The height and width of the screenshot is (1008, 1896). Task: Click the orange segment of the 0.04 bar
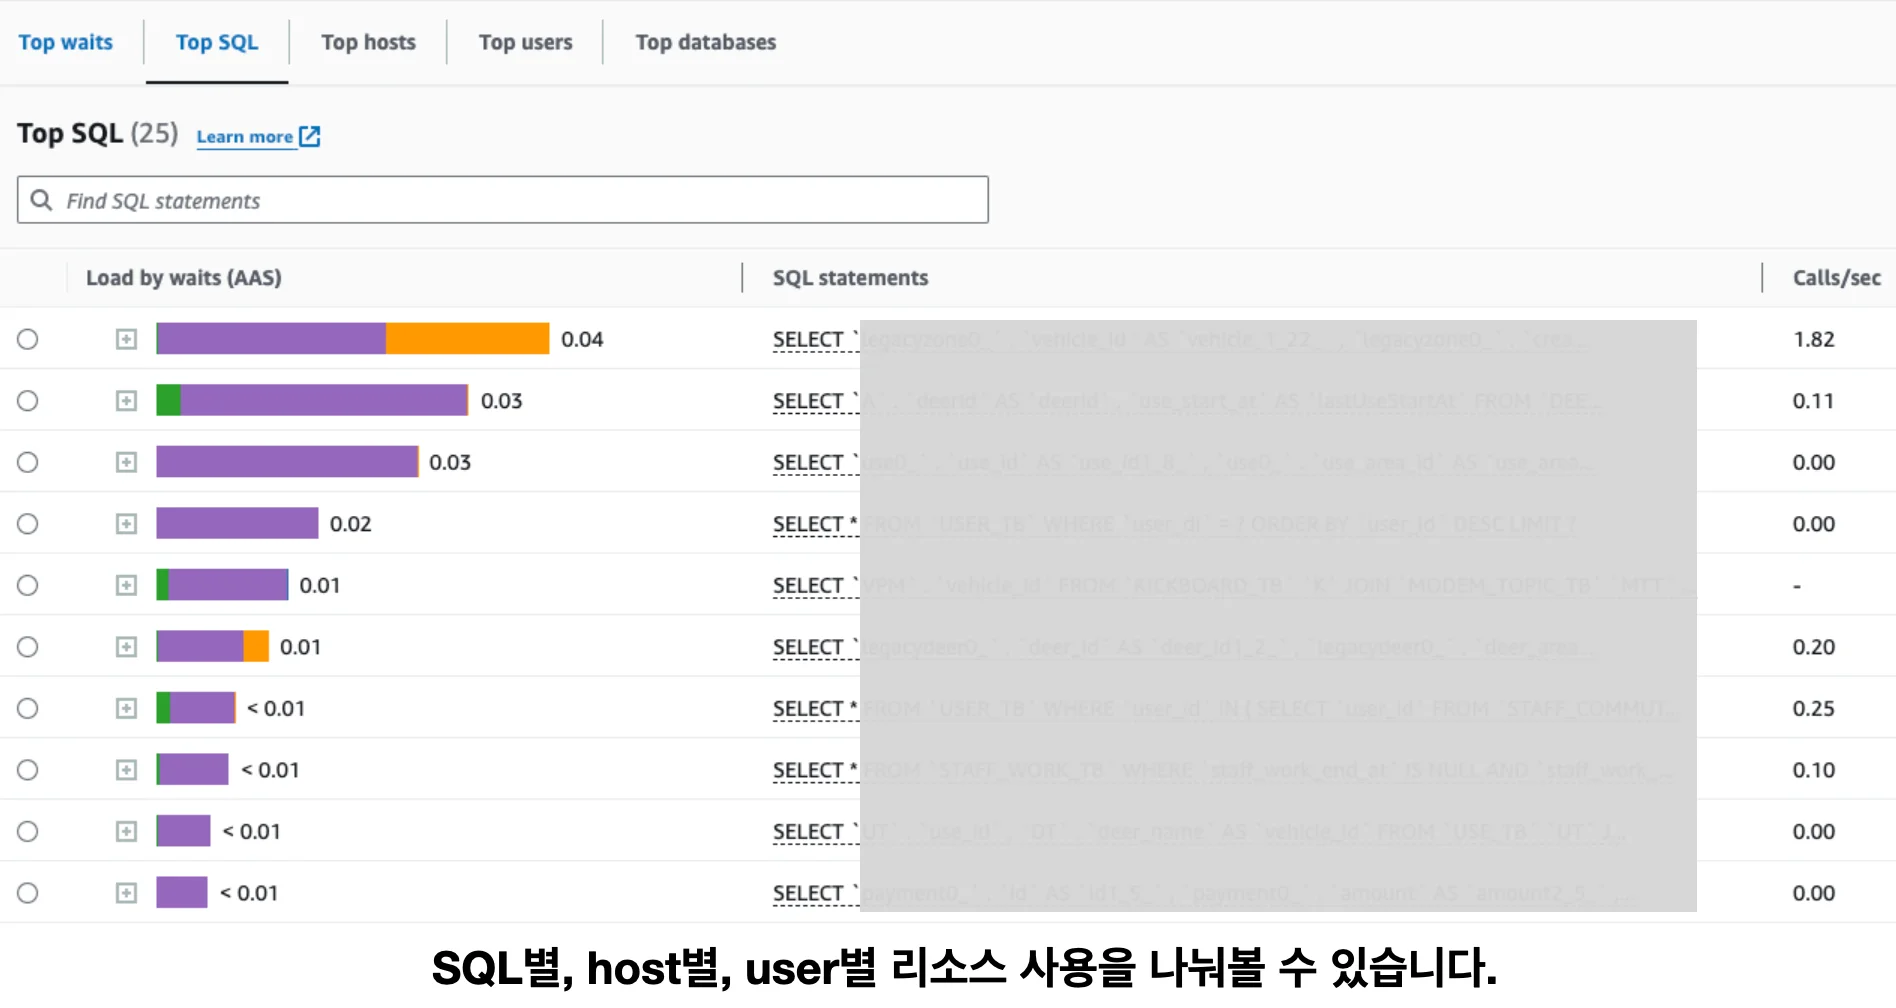pyautogui.click(x=467, y=339)
